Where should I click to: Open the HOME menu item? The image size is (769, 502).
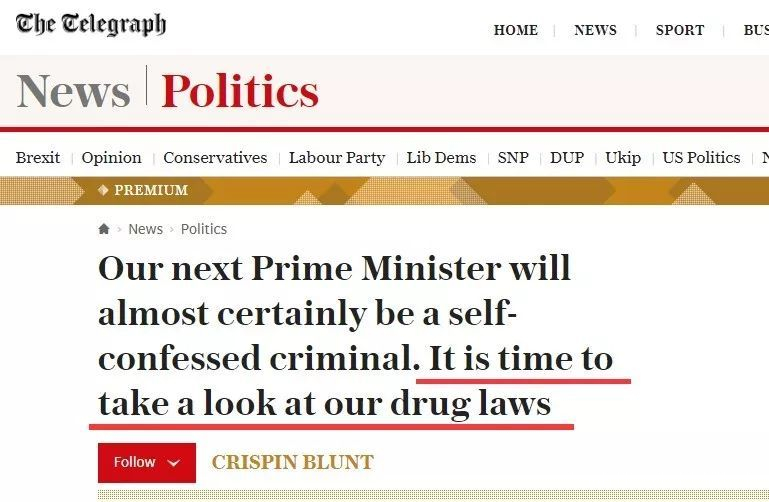point(516,30)
